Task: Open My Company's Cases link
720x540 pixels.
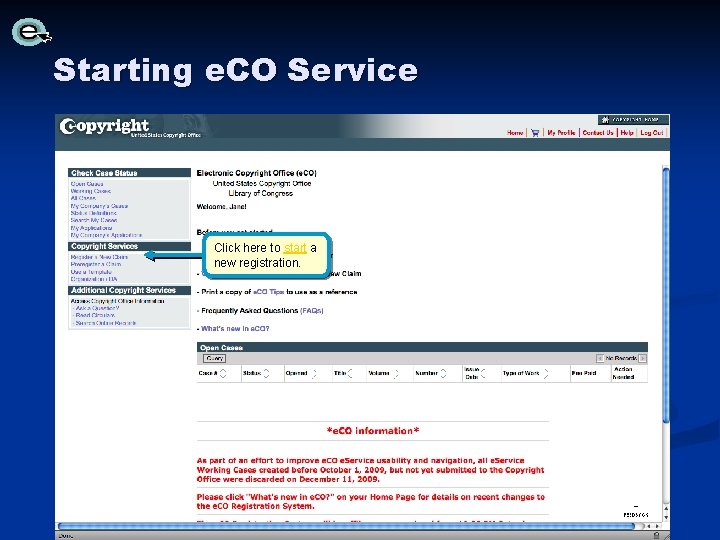Action: click(x=99, y=206)
